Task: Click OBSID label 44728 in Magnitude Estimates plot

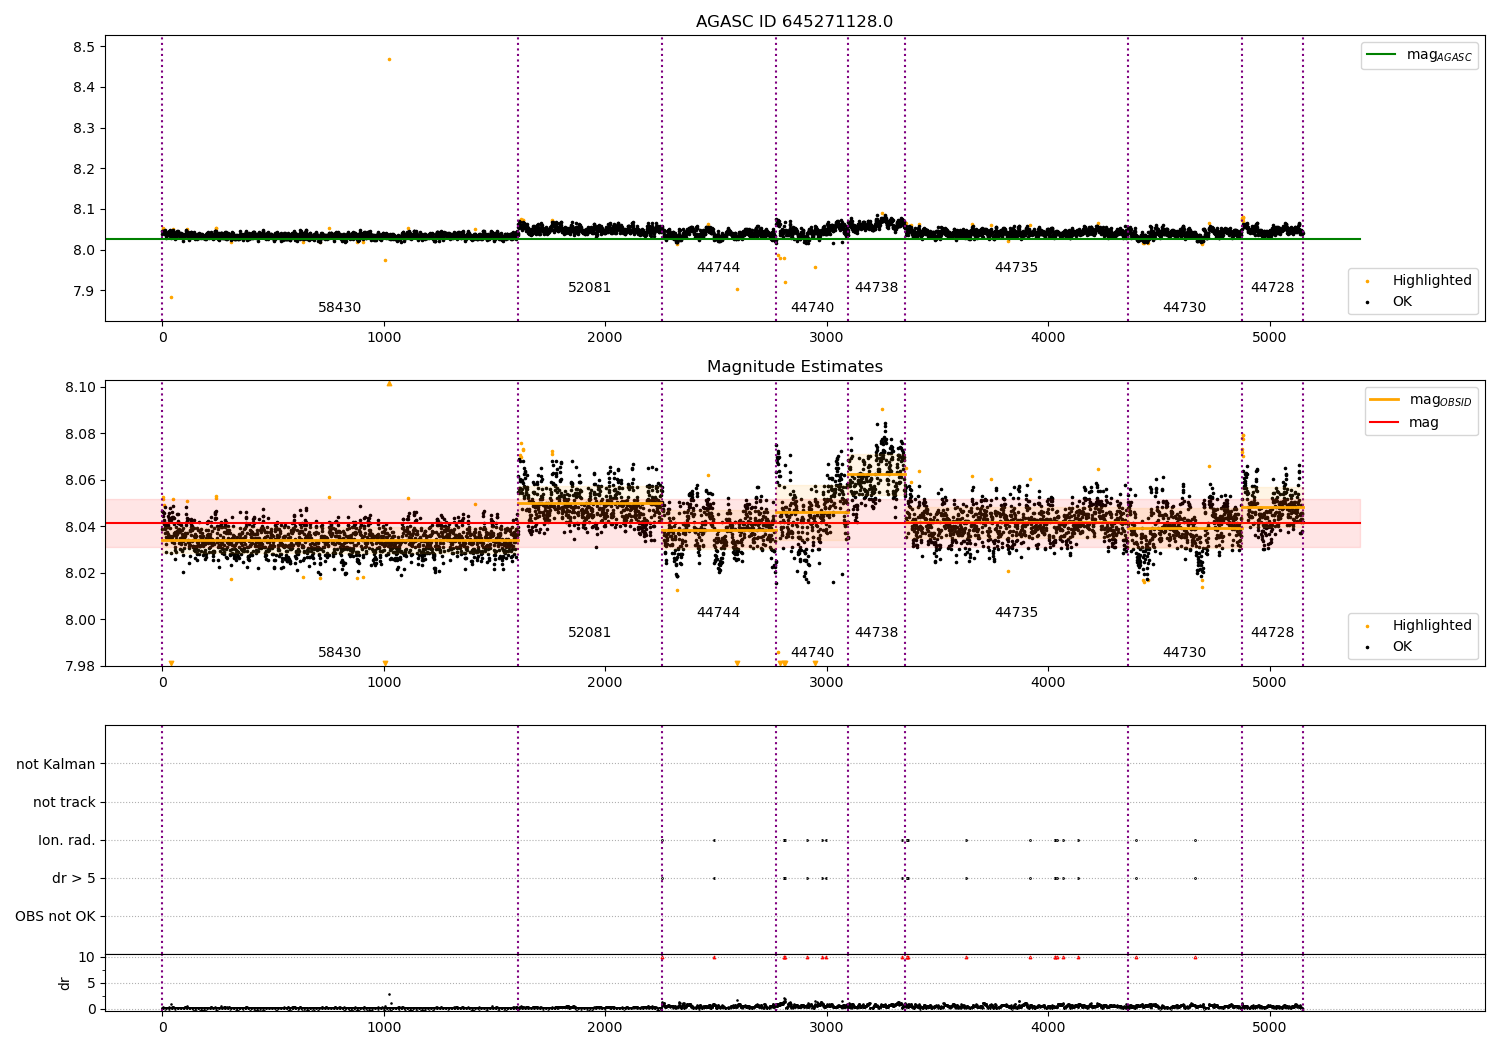Action: (x=1272, y=632)
